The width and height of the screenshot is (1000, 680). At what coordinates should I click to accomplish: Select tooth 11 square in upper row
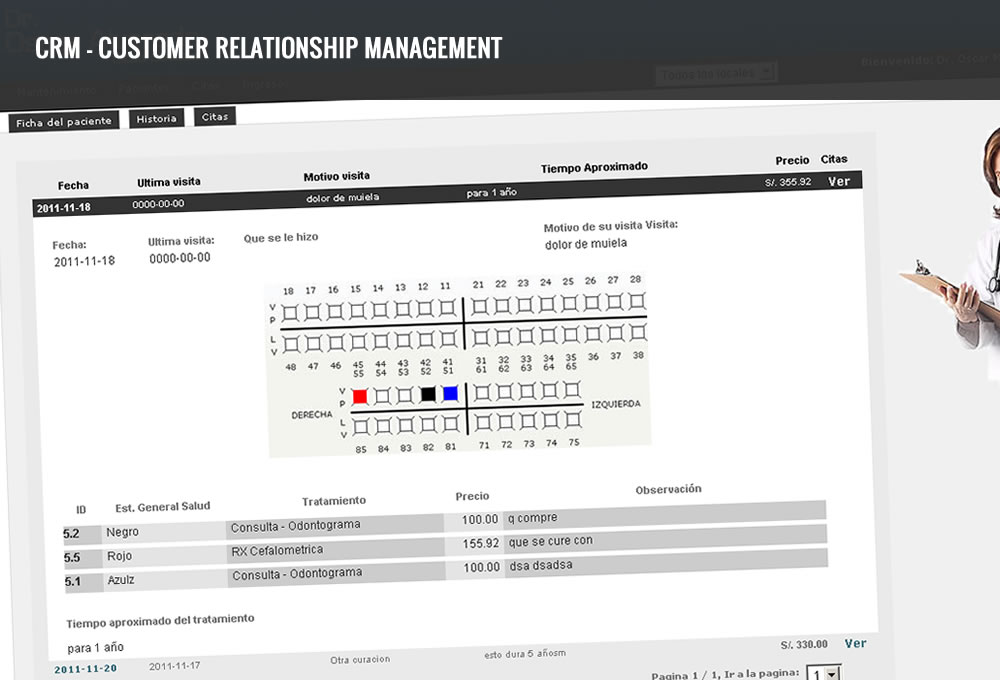click(447, 308)
